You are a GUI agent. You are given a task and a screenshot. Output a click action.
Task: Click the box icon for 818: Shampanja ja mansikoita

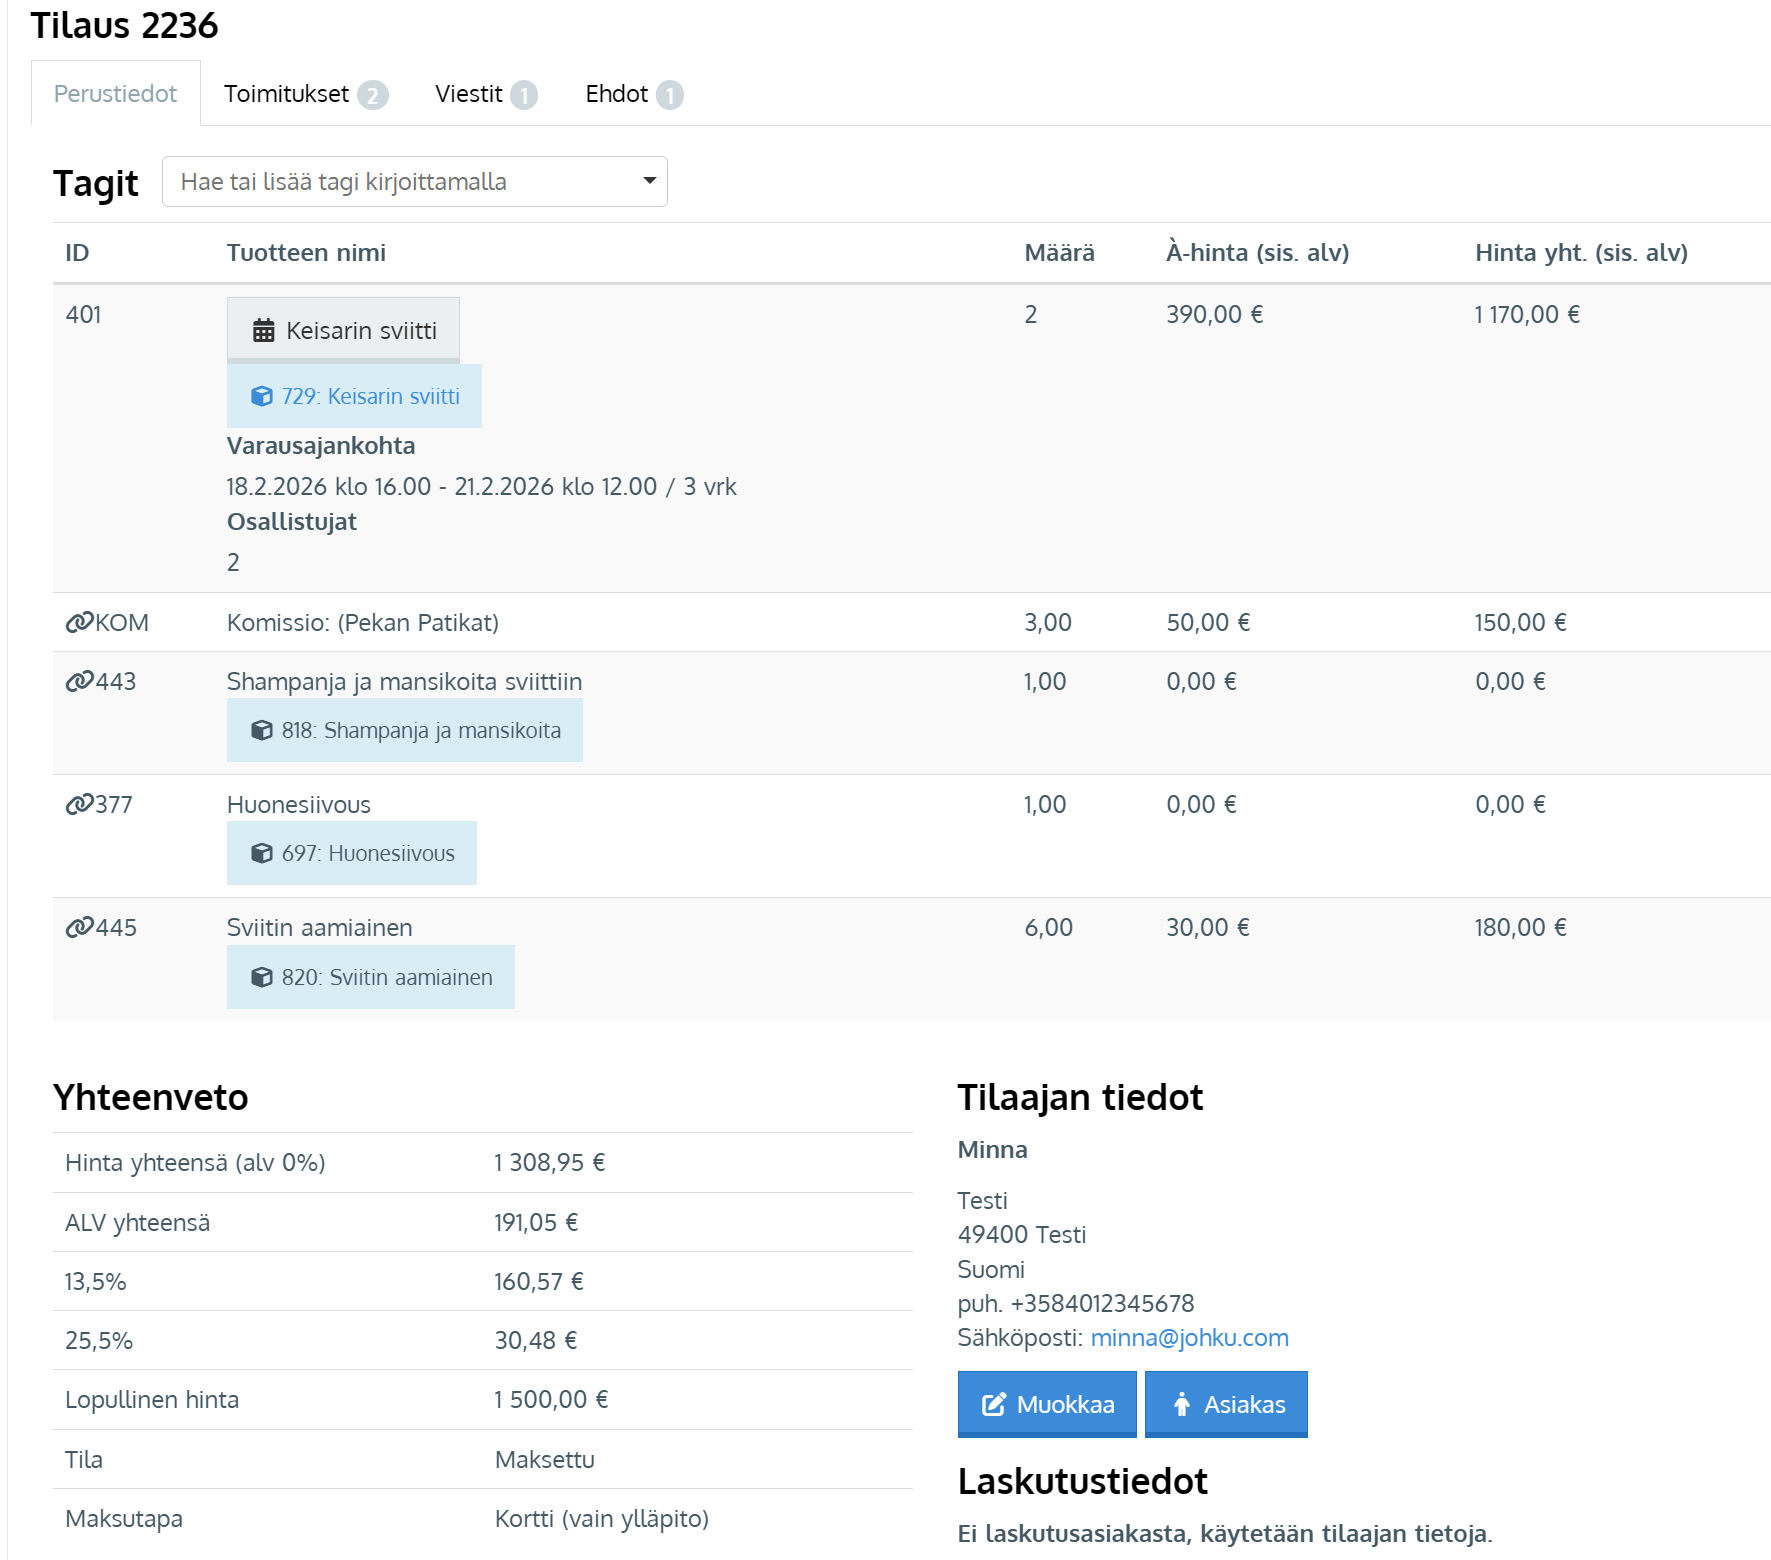tap(261, 731)
